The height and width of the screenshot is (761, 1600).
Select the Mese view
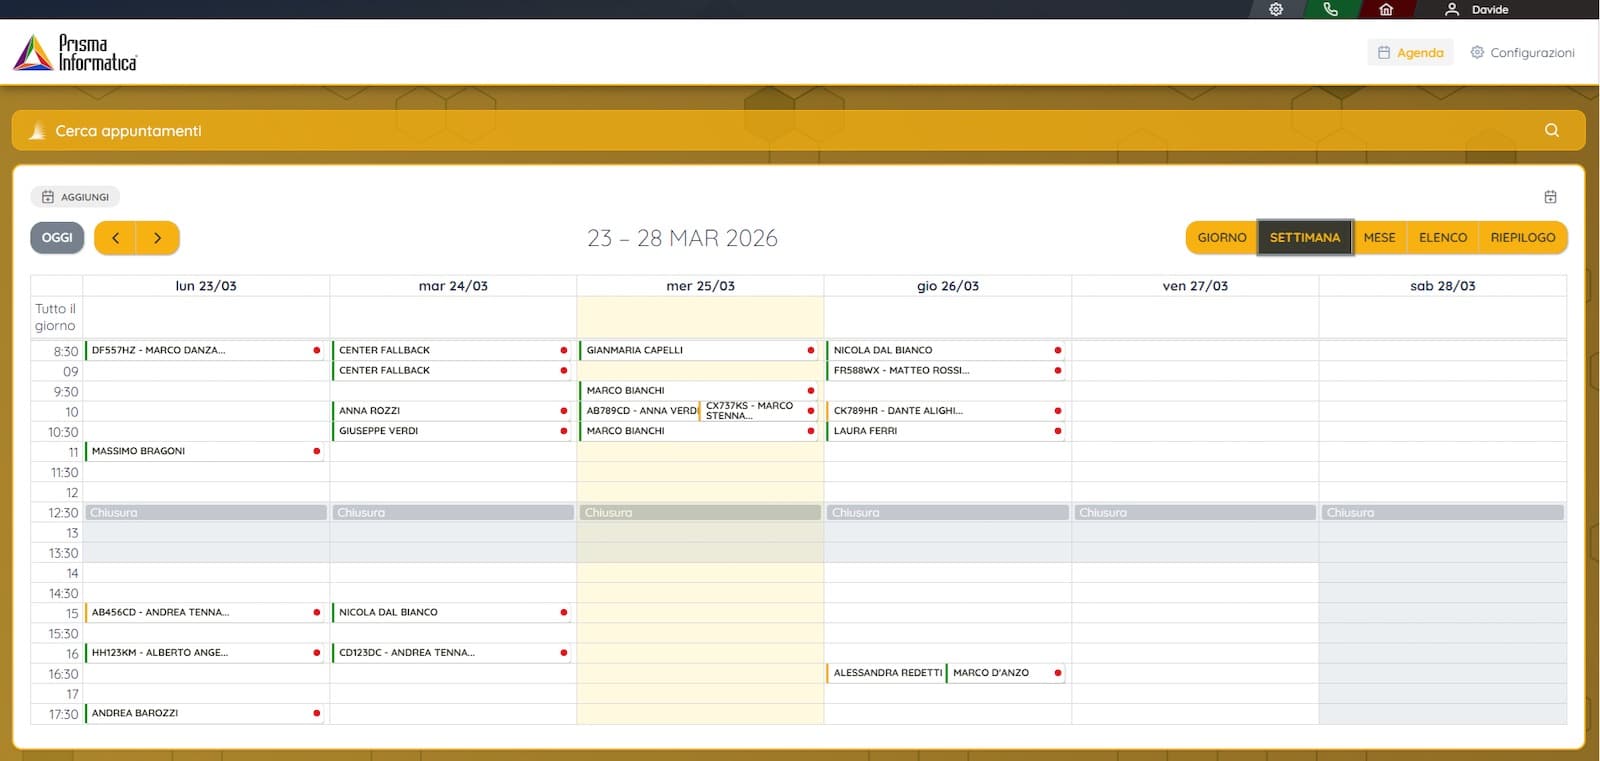click(1379, 238)
